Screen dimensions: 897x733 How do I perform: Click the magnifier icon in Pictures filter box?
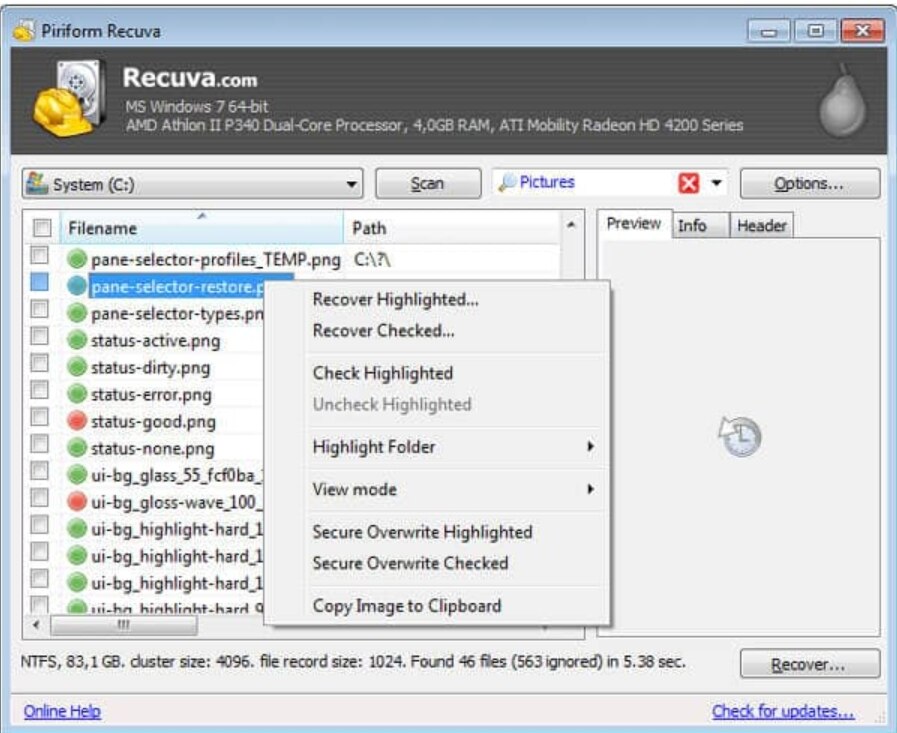coord(507,183)
